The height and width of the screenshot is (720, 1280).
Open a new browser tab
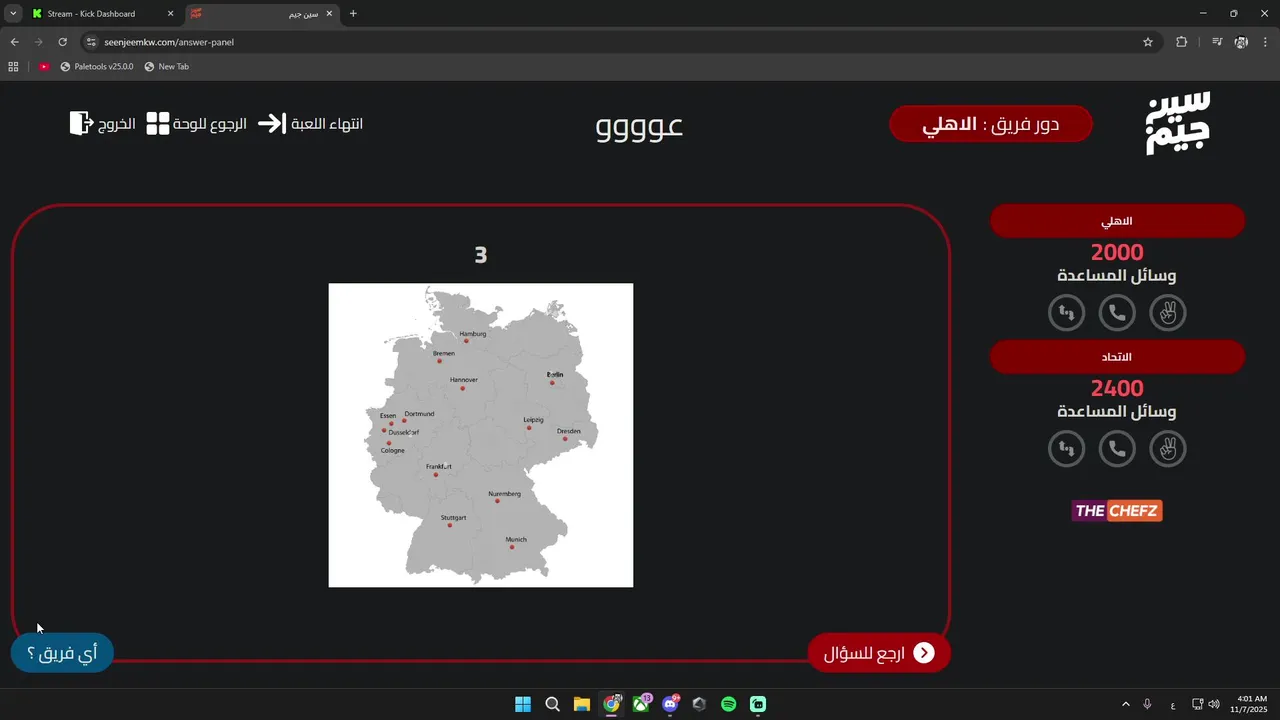pyautogui.click(x=353, y=14)
